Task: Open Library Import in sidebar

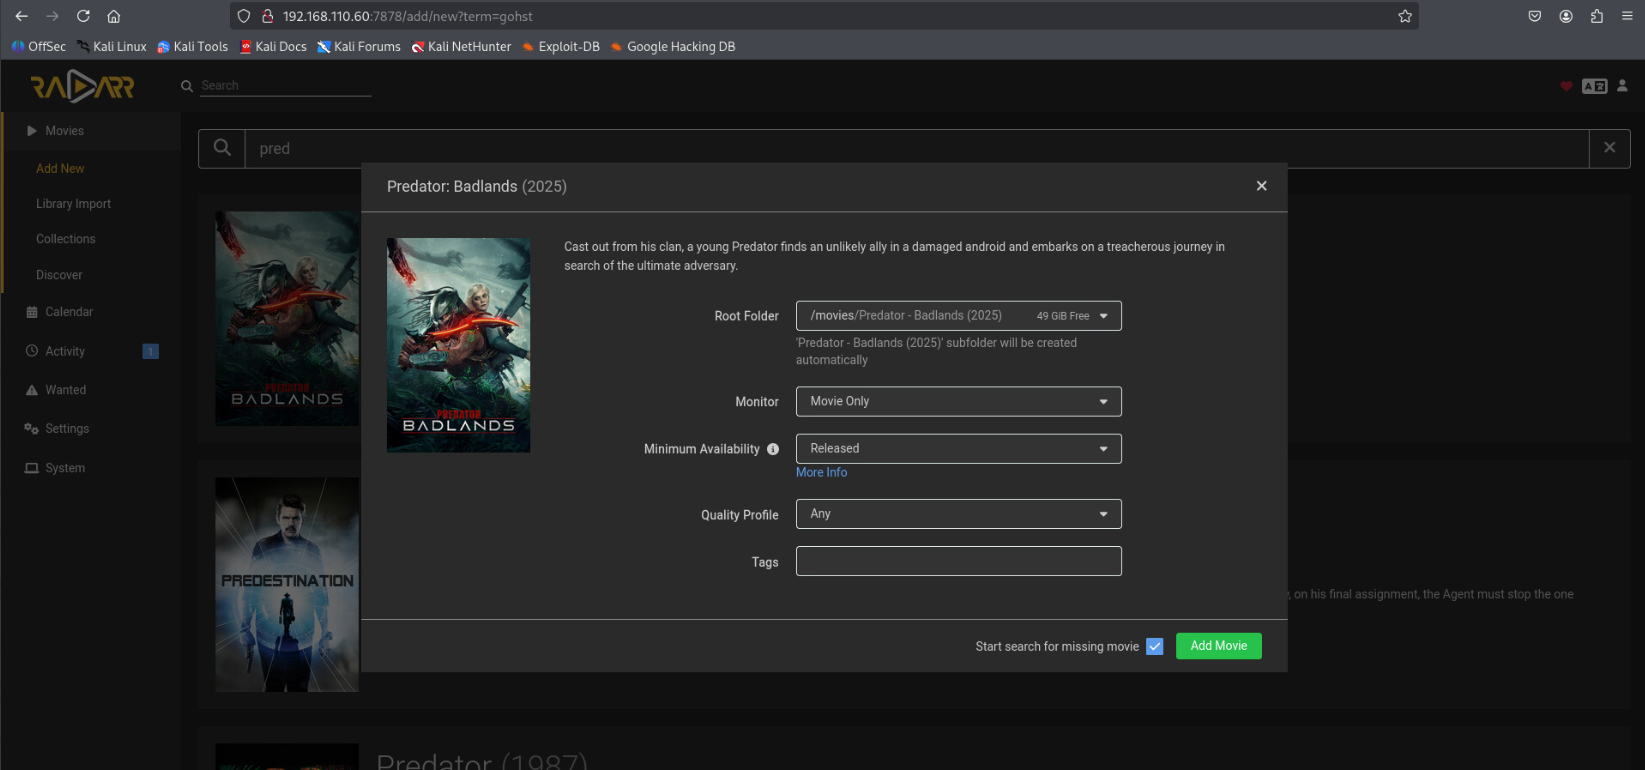Action: click(73, 204)
